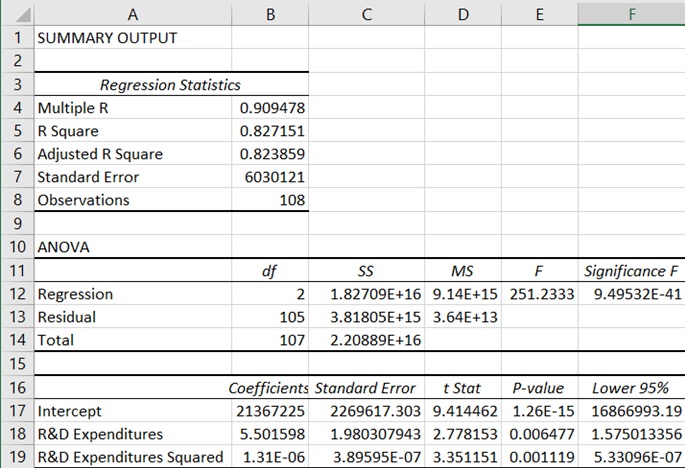Click the t Stat heading
685x468 pixels.
click(462, 388)
